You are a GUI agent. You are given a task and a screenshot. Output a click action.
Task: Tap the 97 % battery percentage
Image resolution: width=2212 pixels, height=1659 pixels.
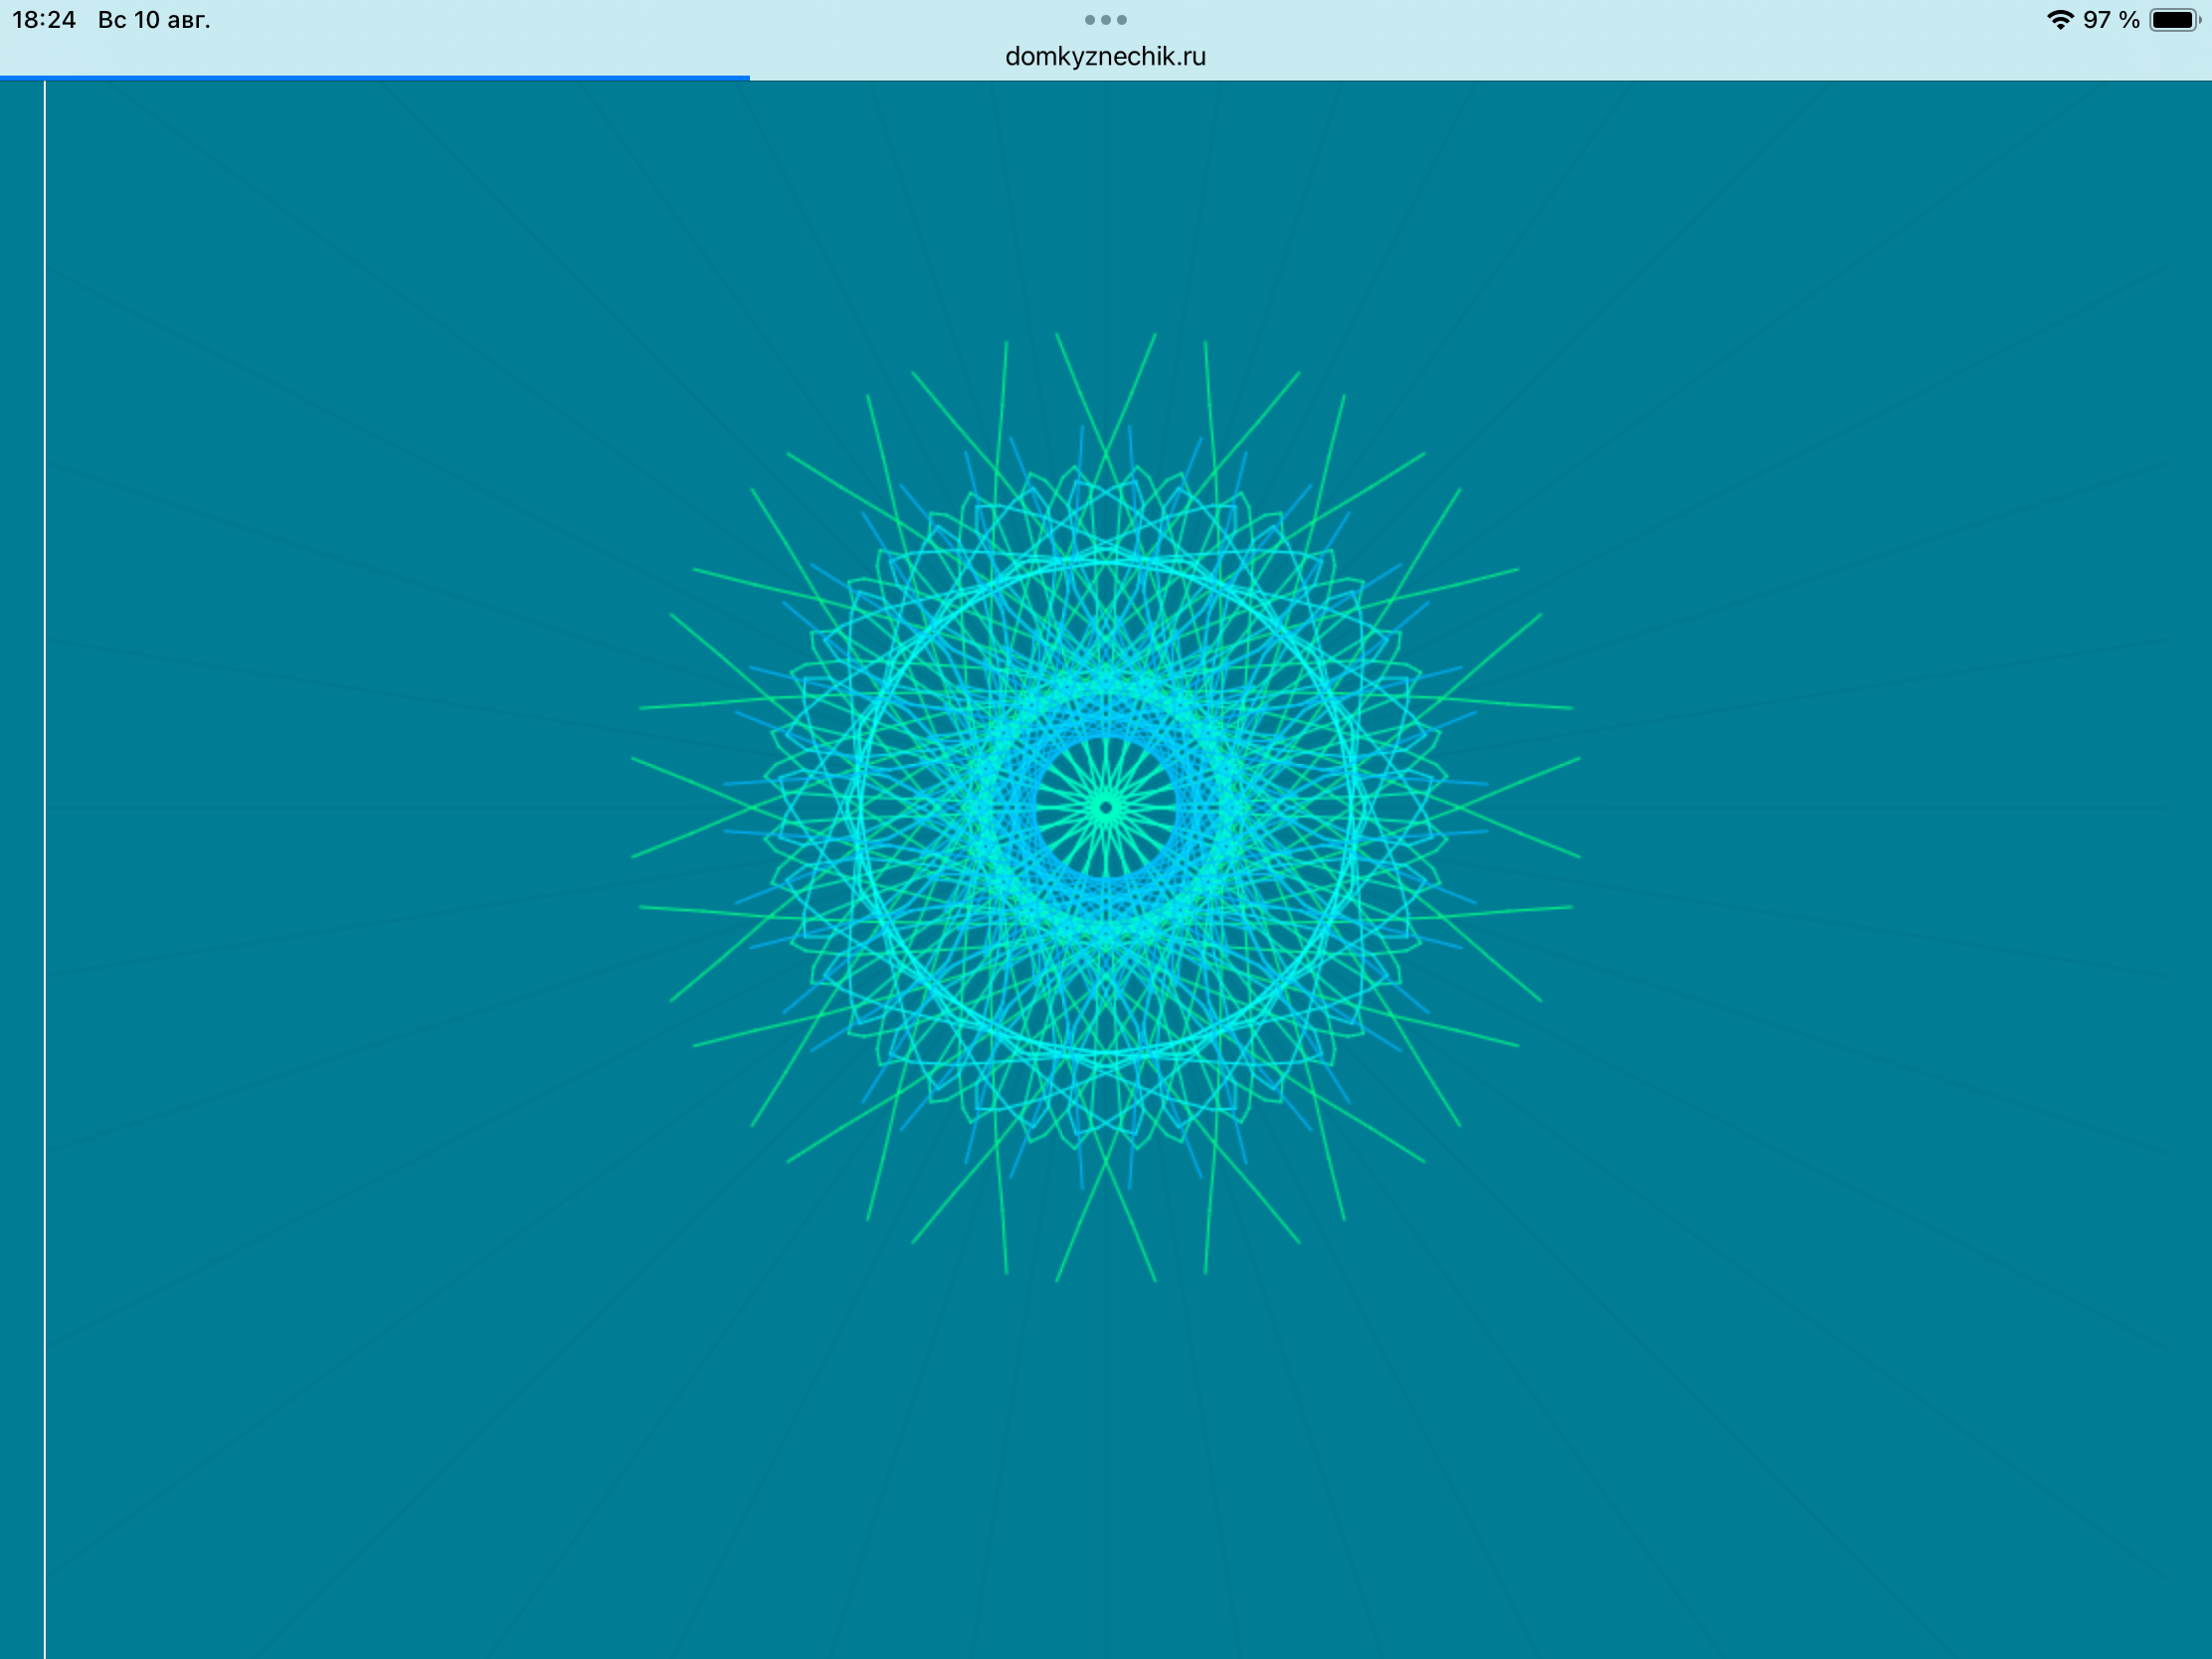pyautogui.click(x=2111, y=20)
